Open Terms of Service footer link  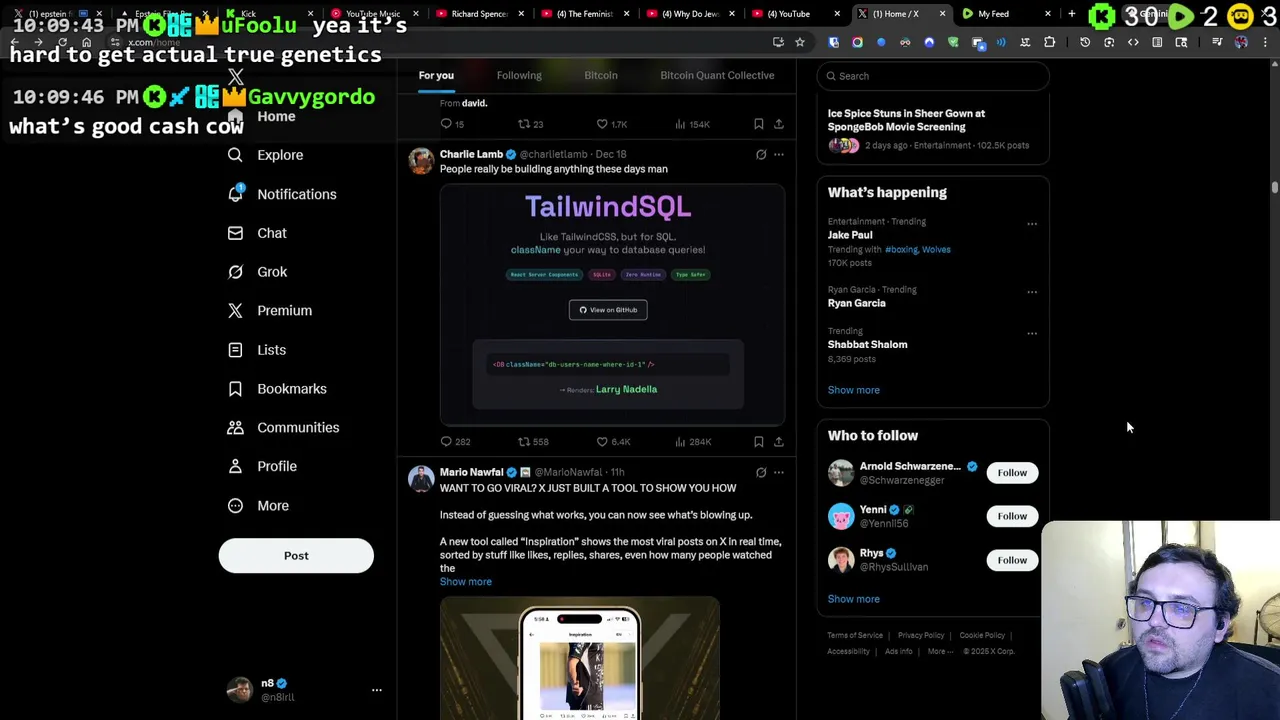click(855, 635)
